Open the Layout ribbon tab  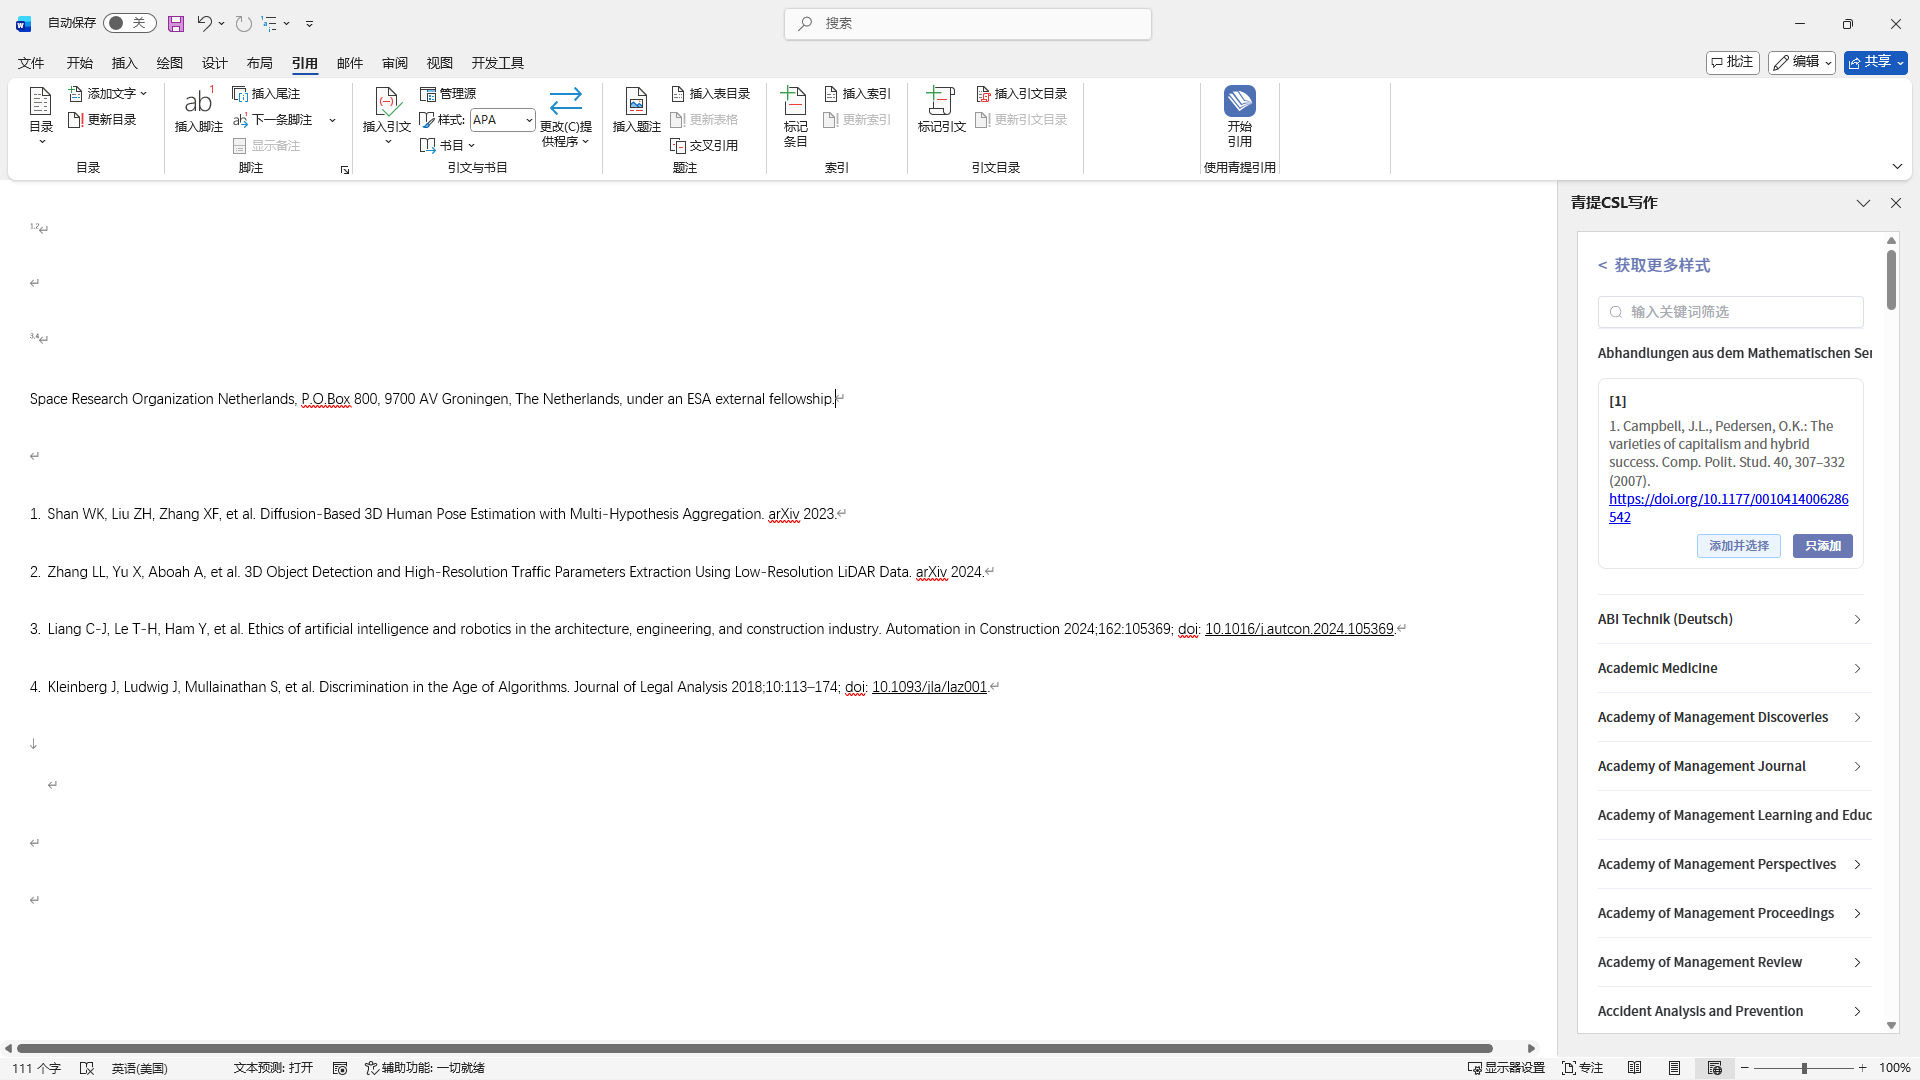pos(260,63)
